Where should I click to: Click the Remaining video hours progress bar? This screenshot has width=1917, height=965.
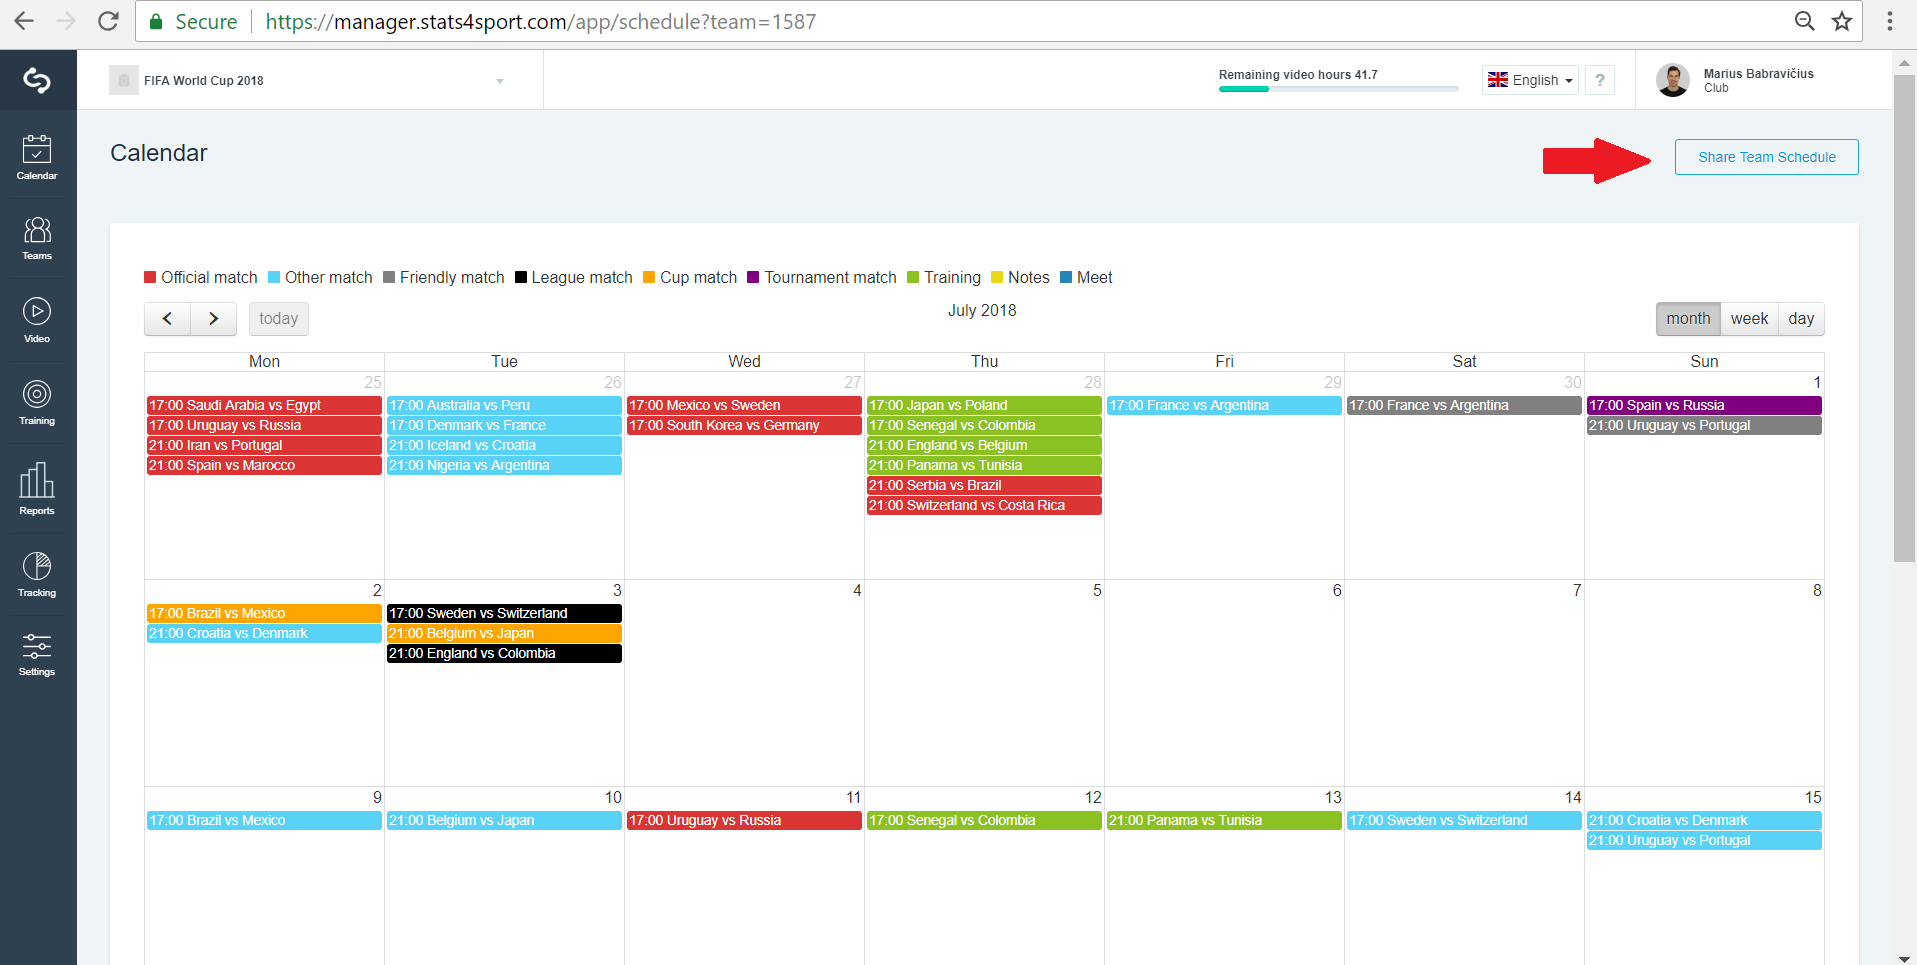click(1338, 89)
